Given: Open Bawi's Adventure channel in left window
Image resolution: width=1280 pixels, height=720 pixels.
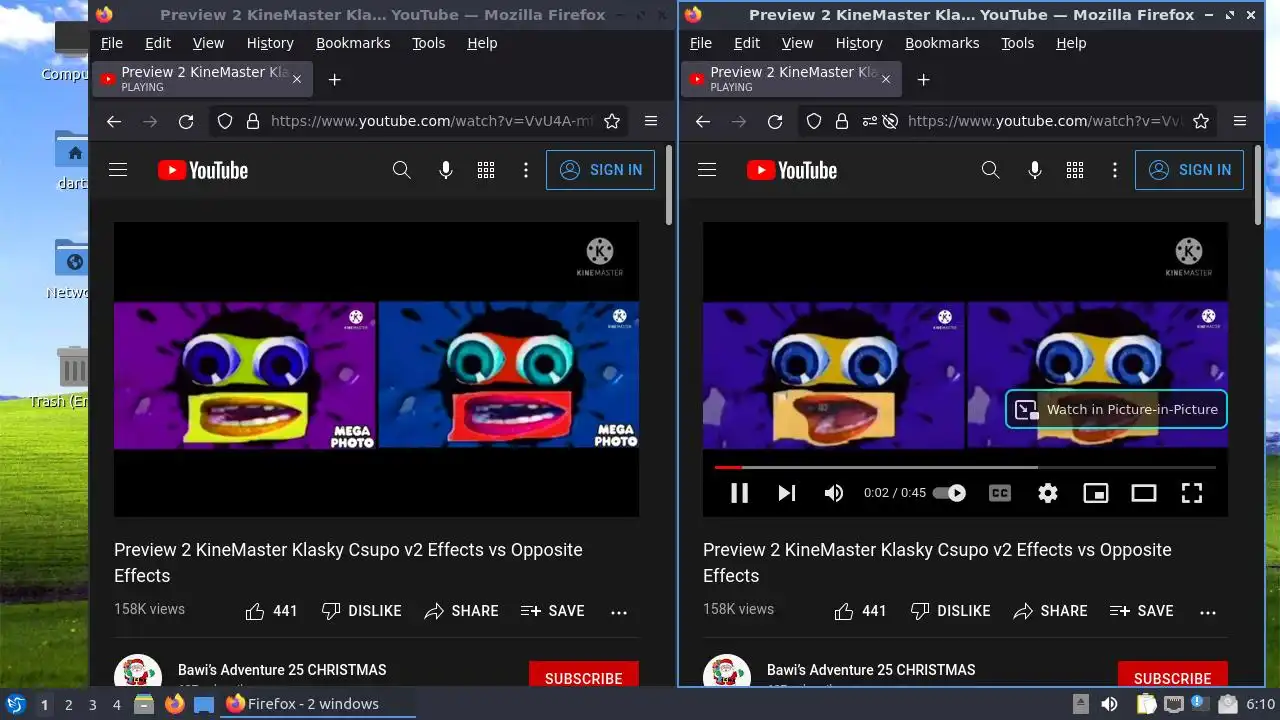Looking at the screenshot, I should pyautogui.click(x=282, y=670).
